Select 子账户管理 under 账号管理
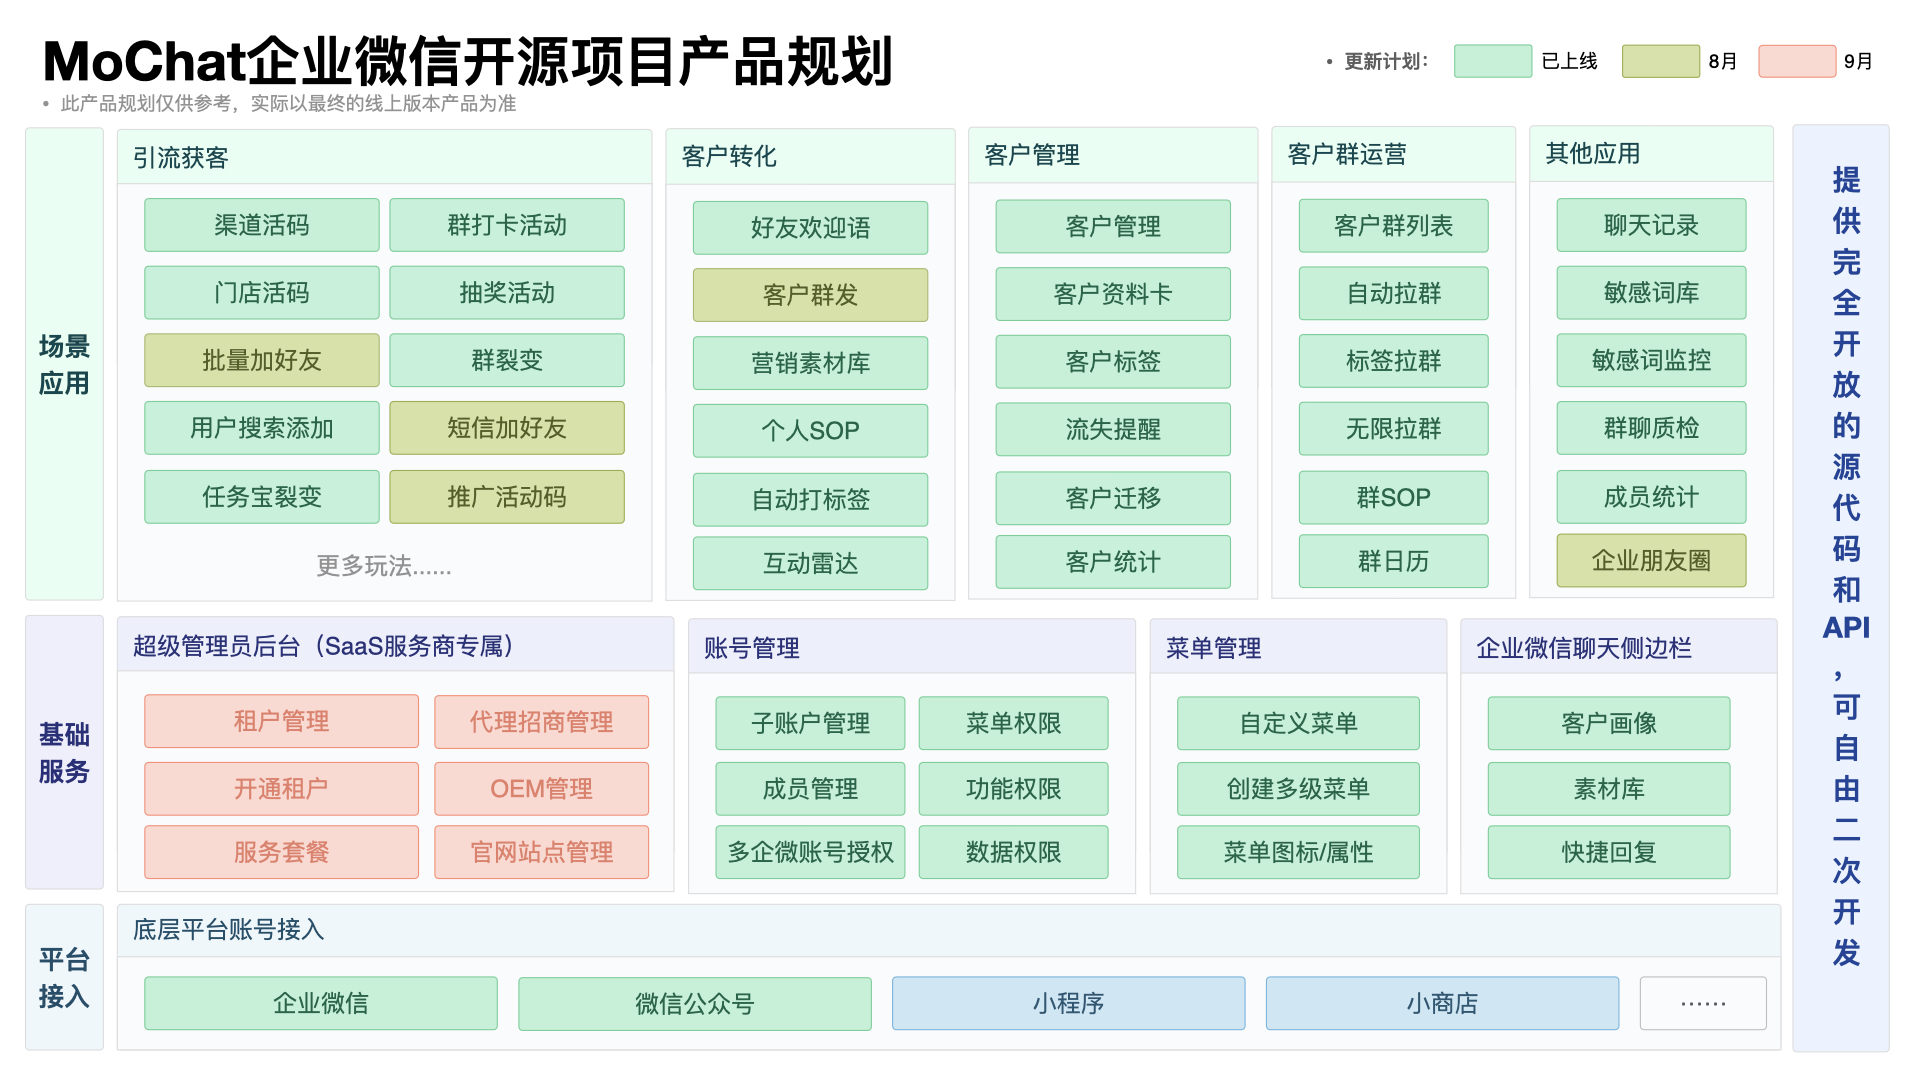Screen dimensions: 1920x1080 (x=809, y=723)
